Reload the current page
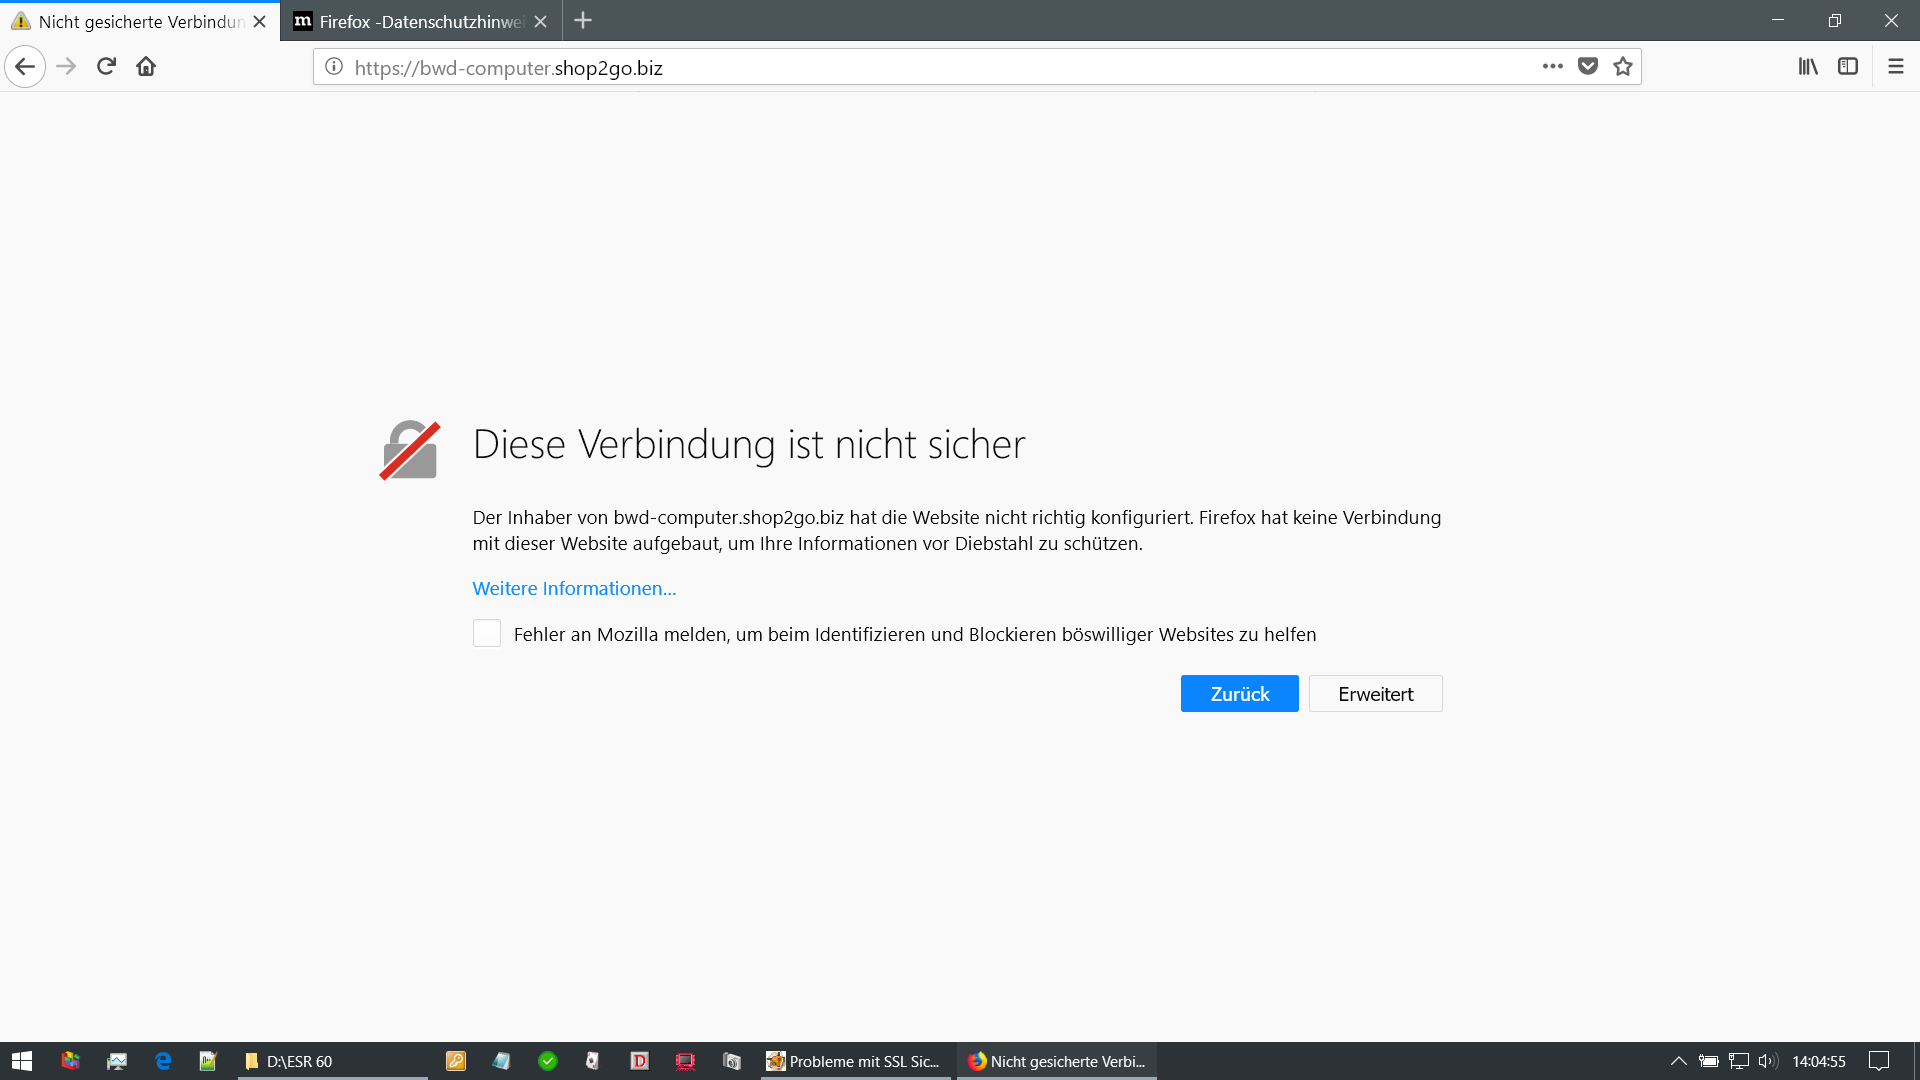Viewport: 1920px width, 1080px height. coord(106,67)
